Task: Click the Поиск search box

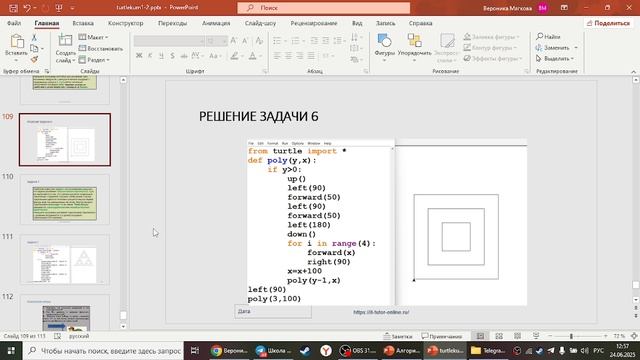Action: 324,8
